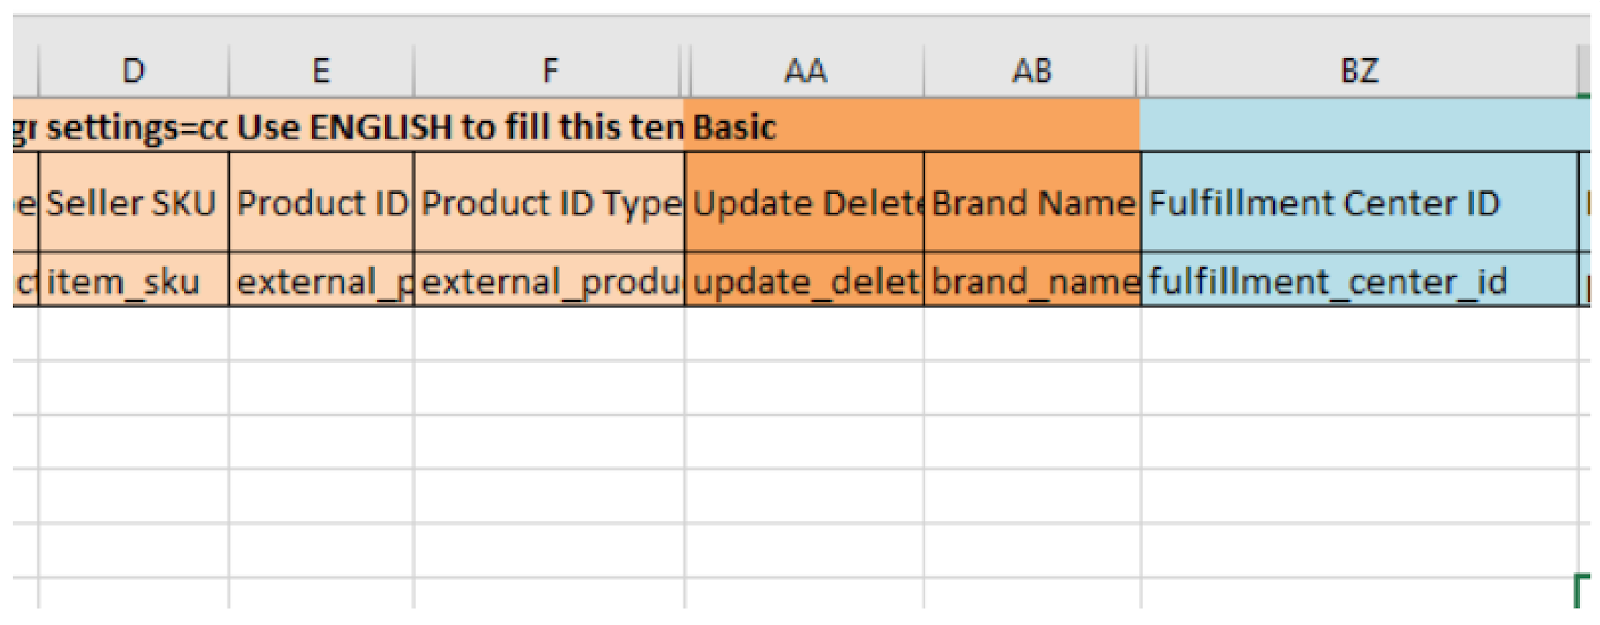Select column E header
This screenshot has width=1600, height=625.
click(321, 71)
